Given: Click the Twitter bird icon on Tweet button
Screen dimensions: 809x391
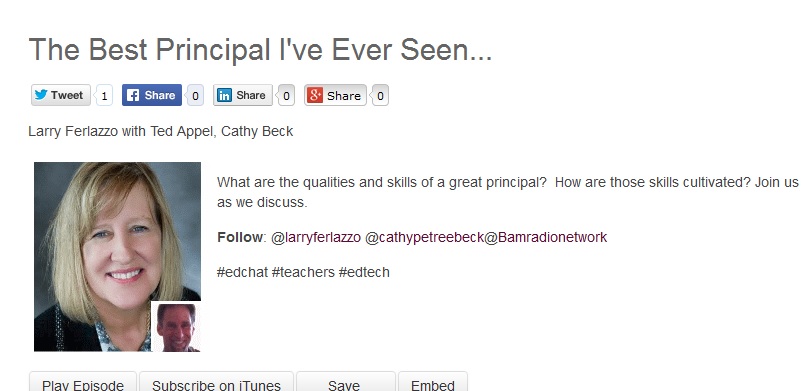Looking at the screenshot, I should coord(41,95).
